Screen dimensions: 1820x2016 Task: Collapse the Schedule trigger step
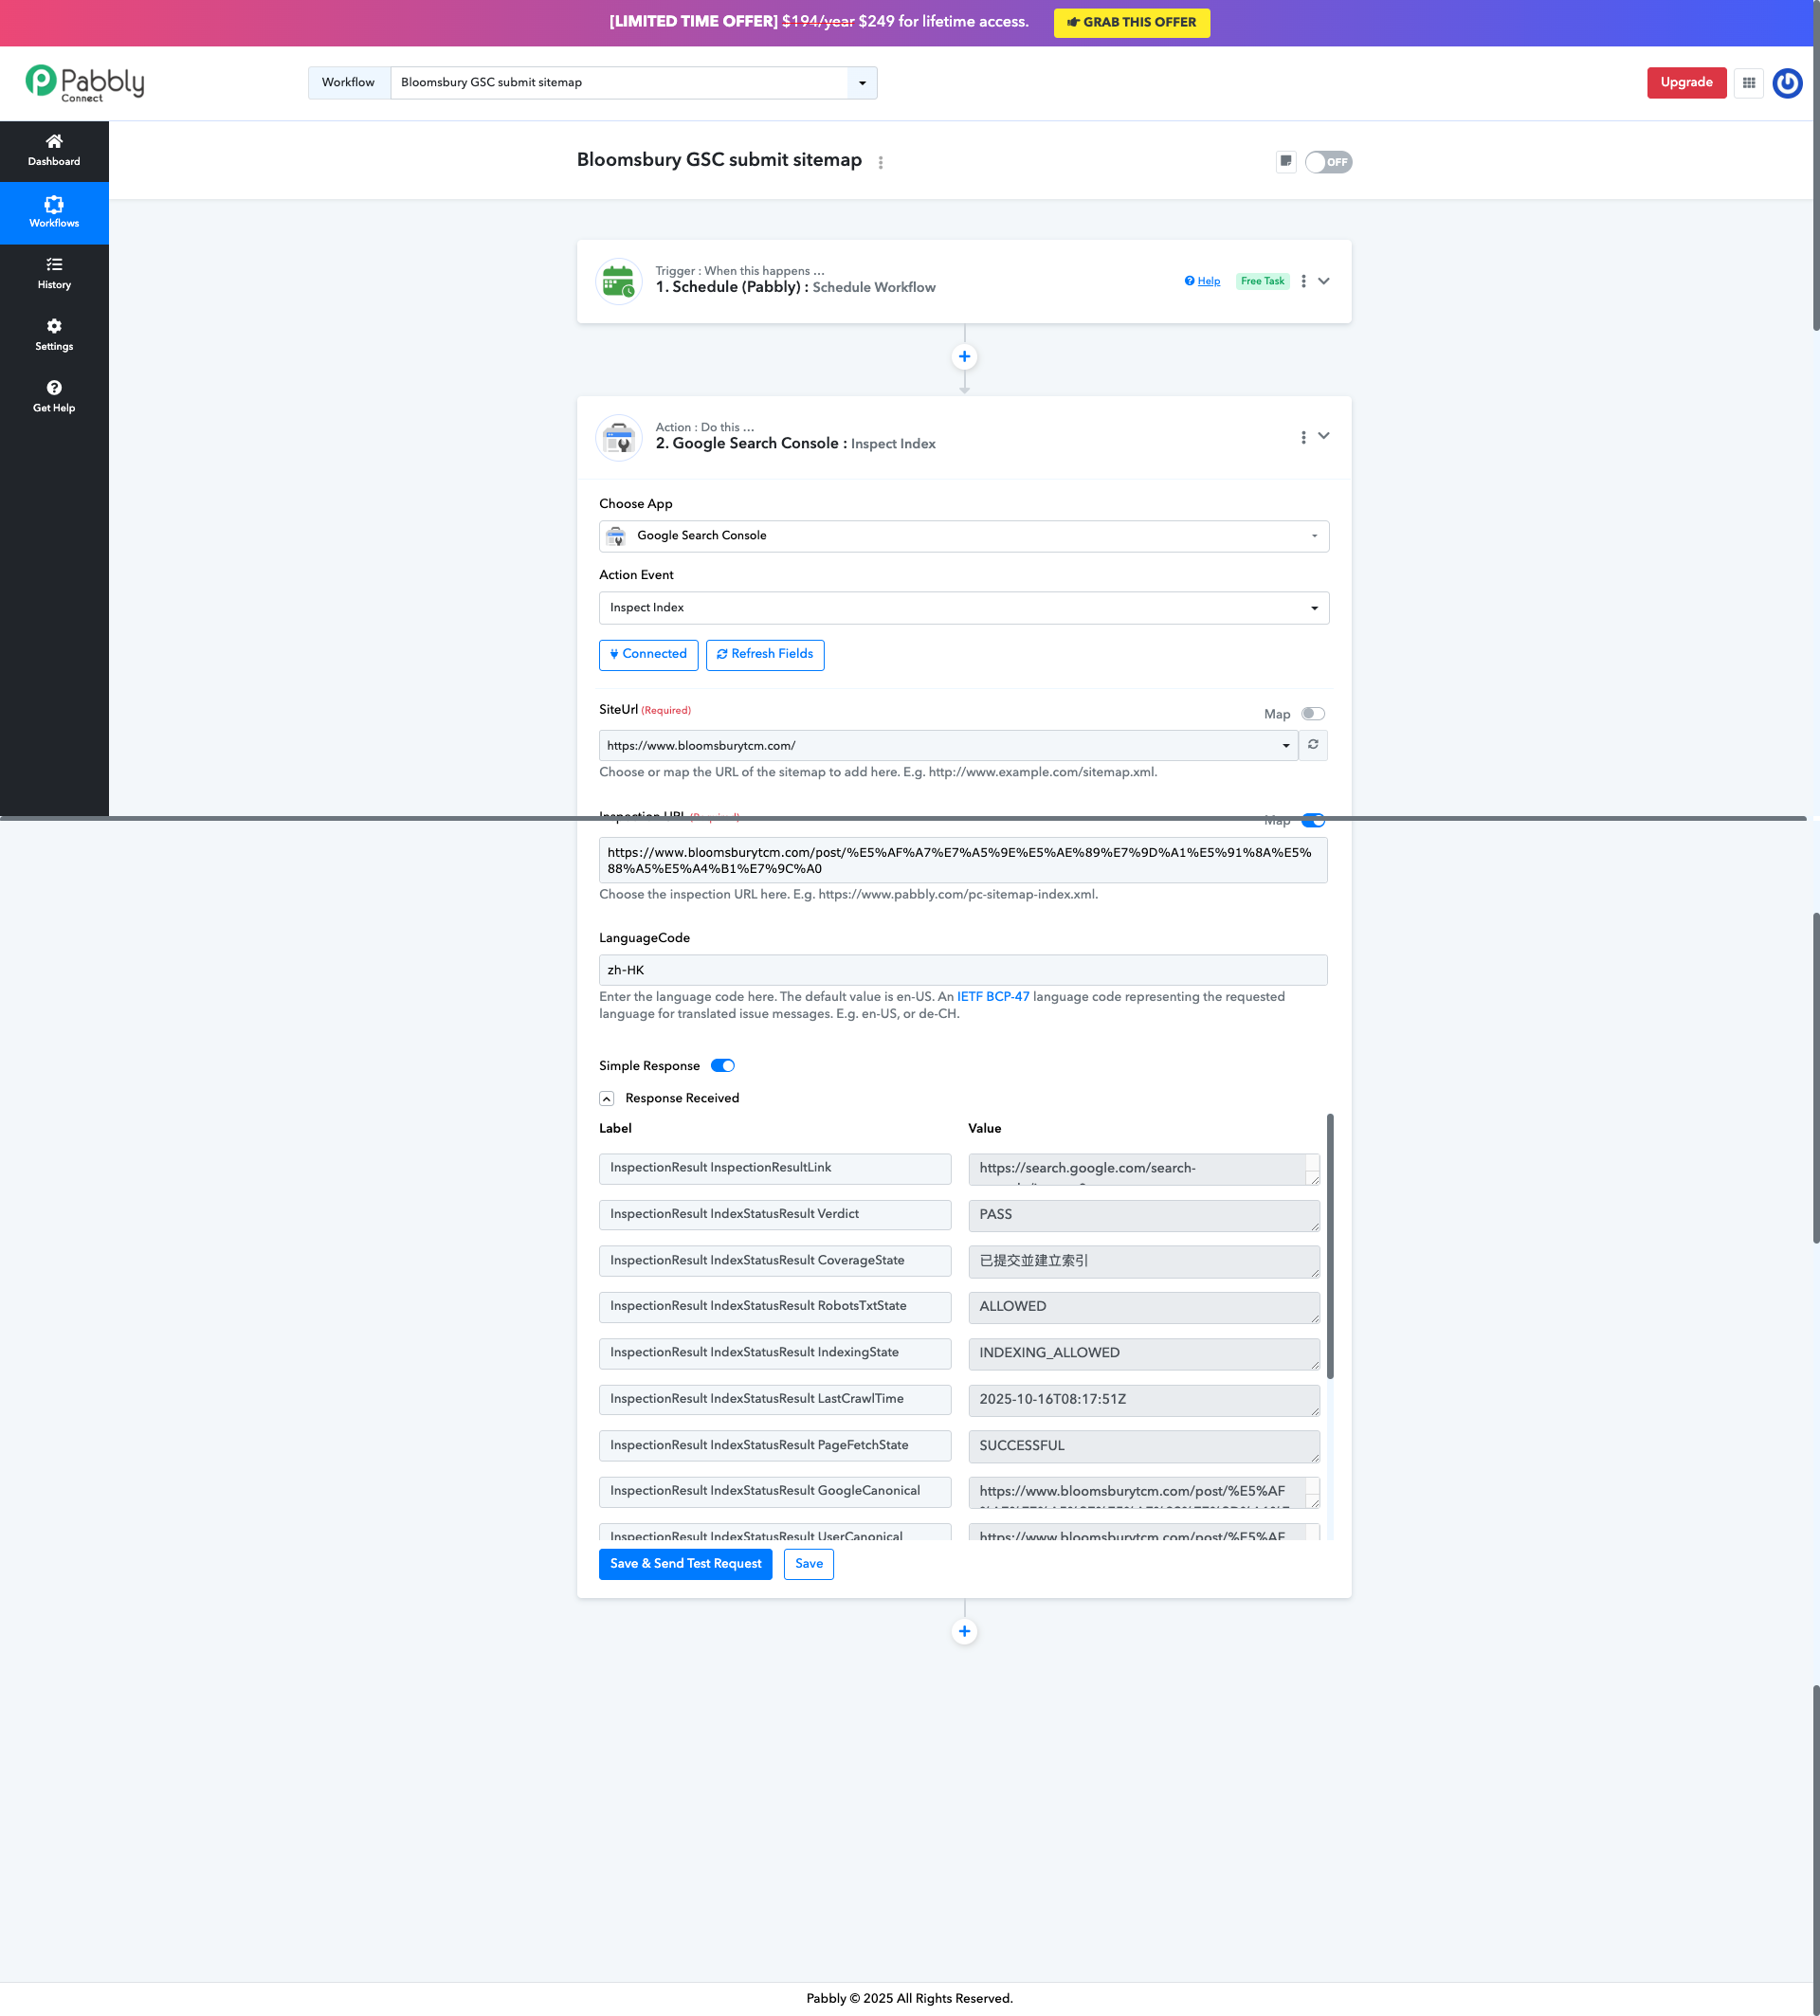point(1324,282)
